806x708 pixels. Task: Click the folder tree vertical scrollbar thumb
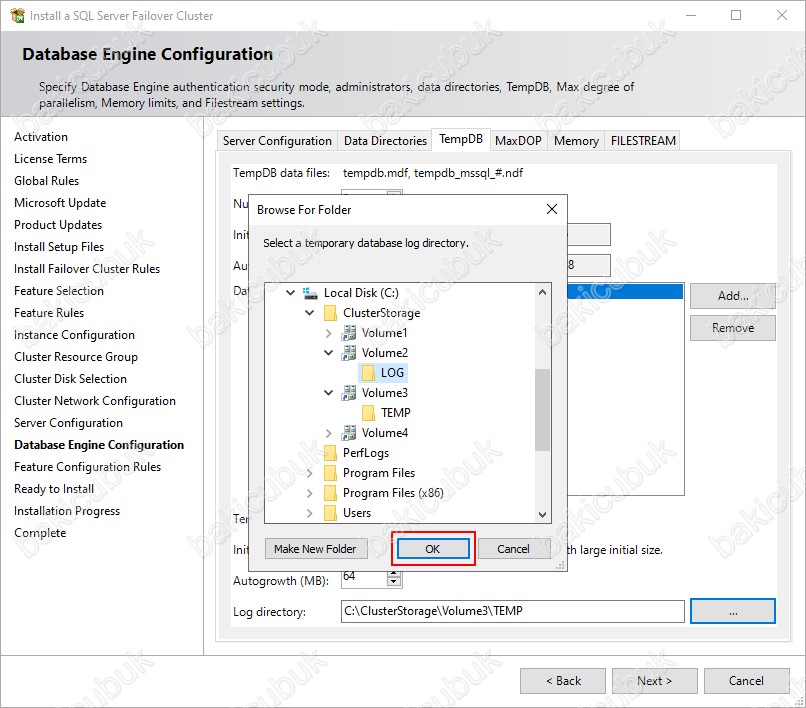click(x=542, y=410)
